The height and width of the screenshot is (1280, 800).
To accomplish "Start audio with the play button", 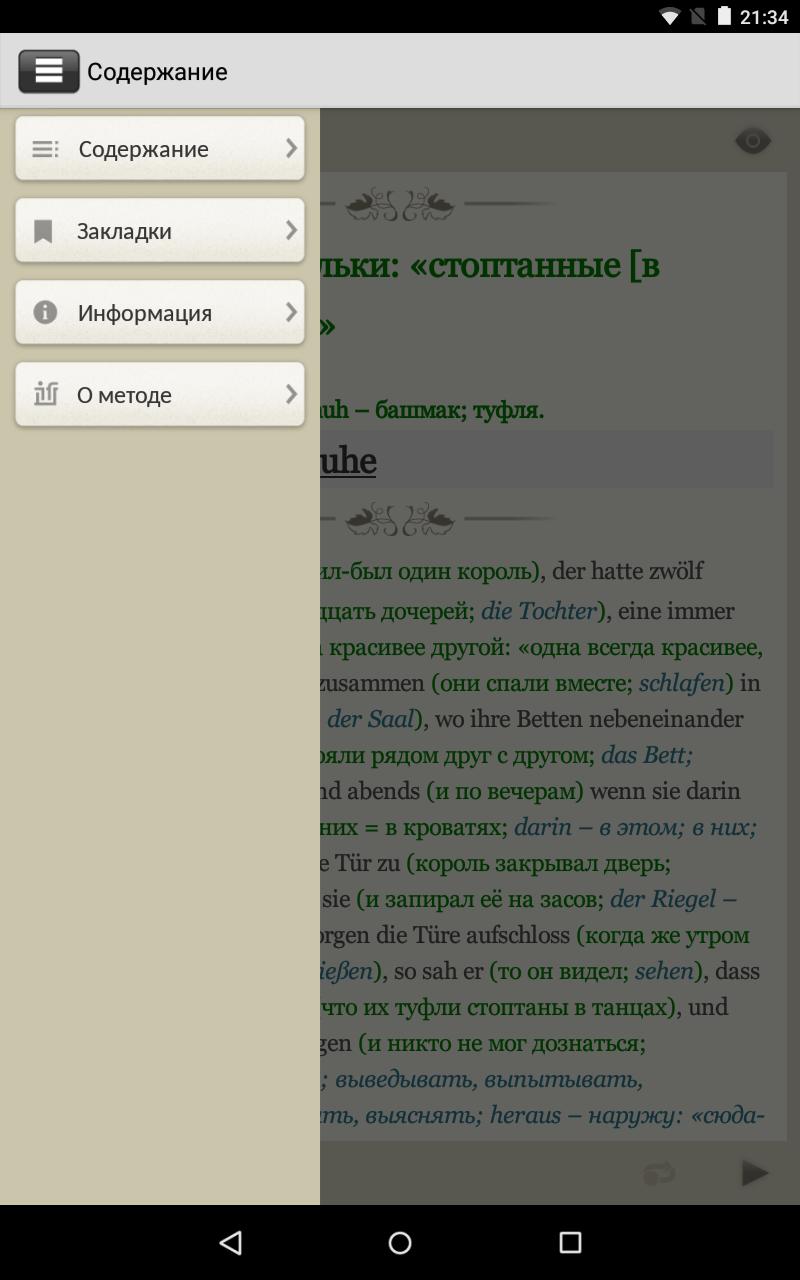I will tap(754, 1172).
